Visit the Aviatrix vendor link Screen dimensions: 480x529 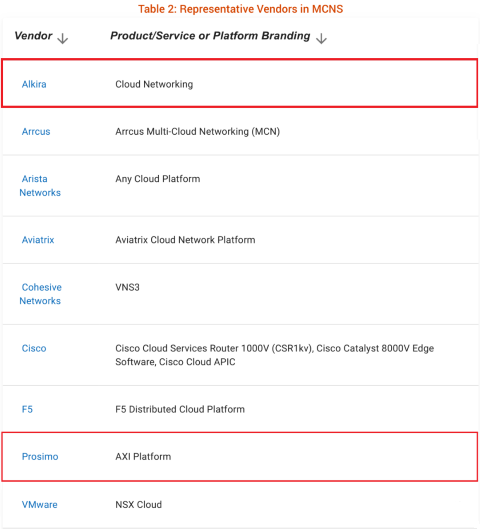(x=38, y=240)
